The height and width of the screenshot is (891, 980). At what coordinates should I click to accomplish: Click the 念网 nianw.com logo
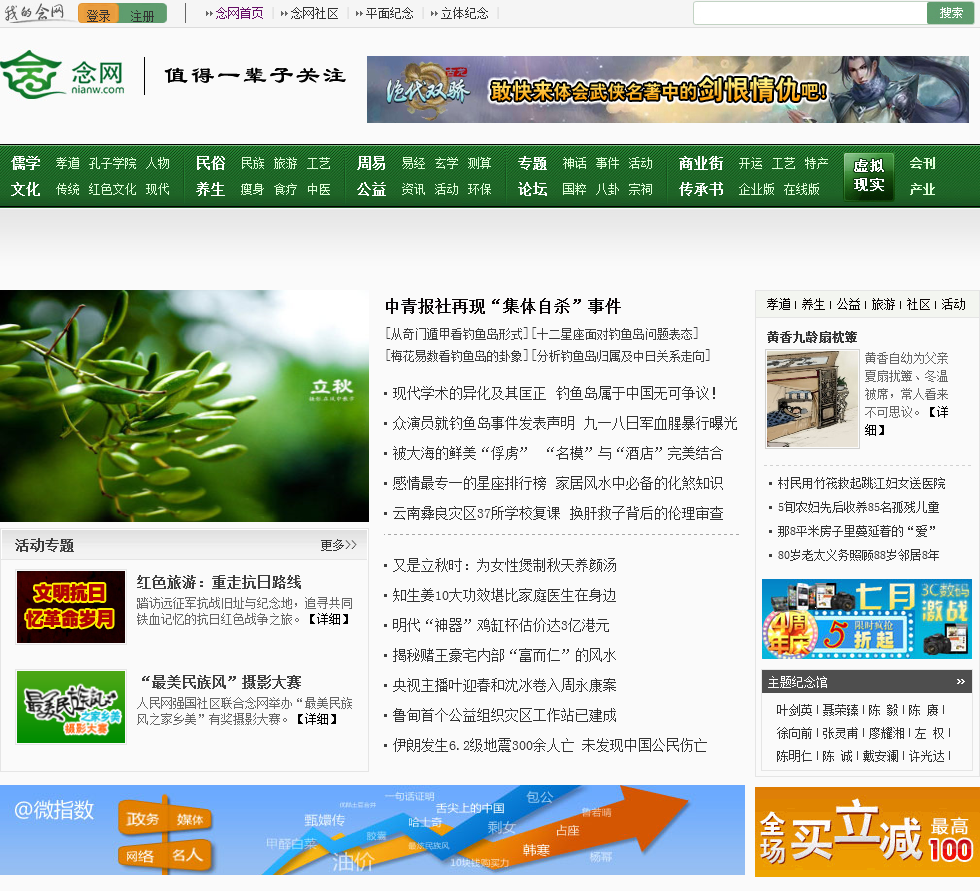pyautogui.click(x=62, y=75)
